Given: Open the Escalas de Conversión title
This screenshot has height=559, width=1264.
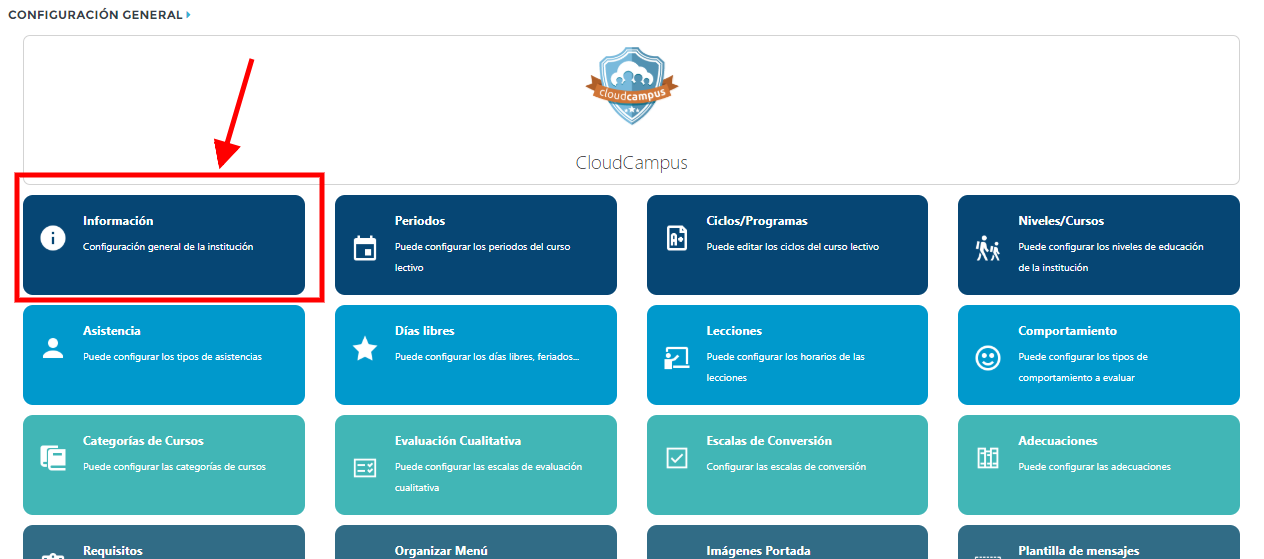Looking at the screenshot, I should tap(769, 441).
